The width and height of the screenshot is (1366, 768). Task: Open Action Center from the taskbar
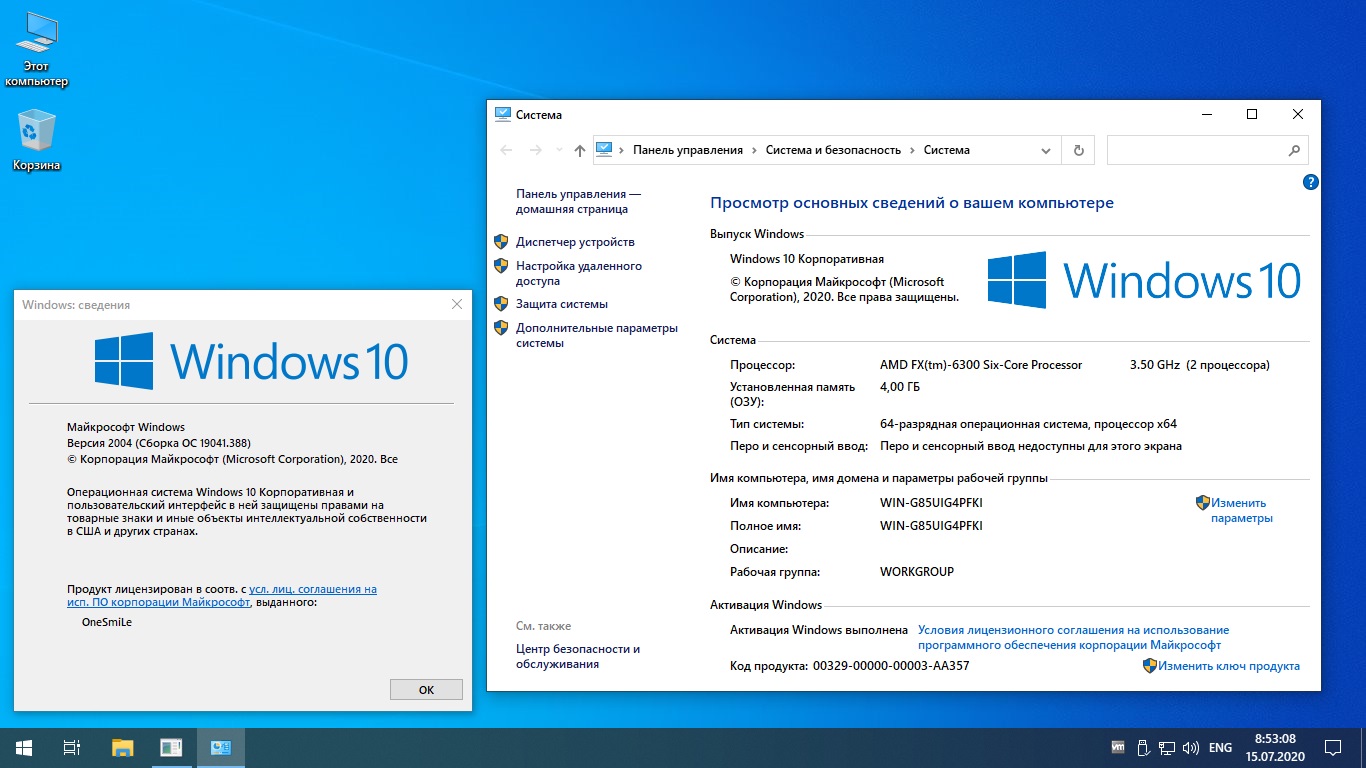point(1332,747)
